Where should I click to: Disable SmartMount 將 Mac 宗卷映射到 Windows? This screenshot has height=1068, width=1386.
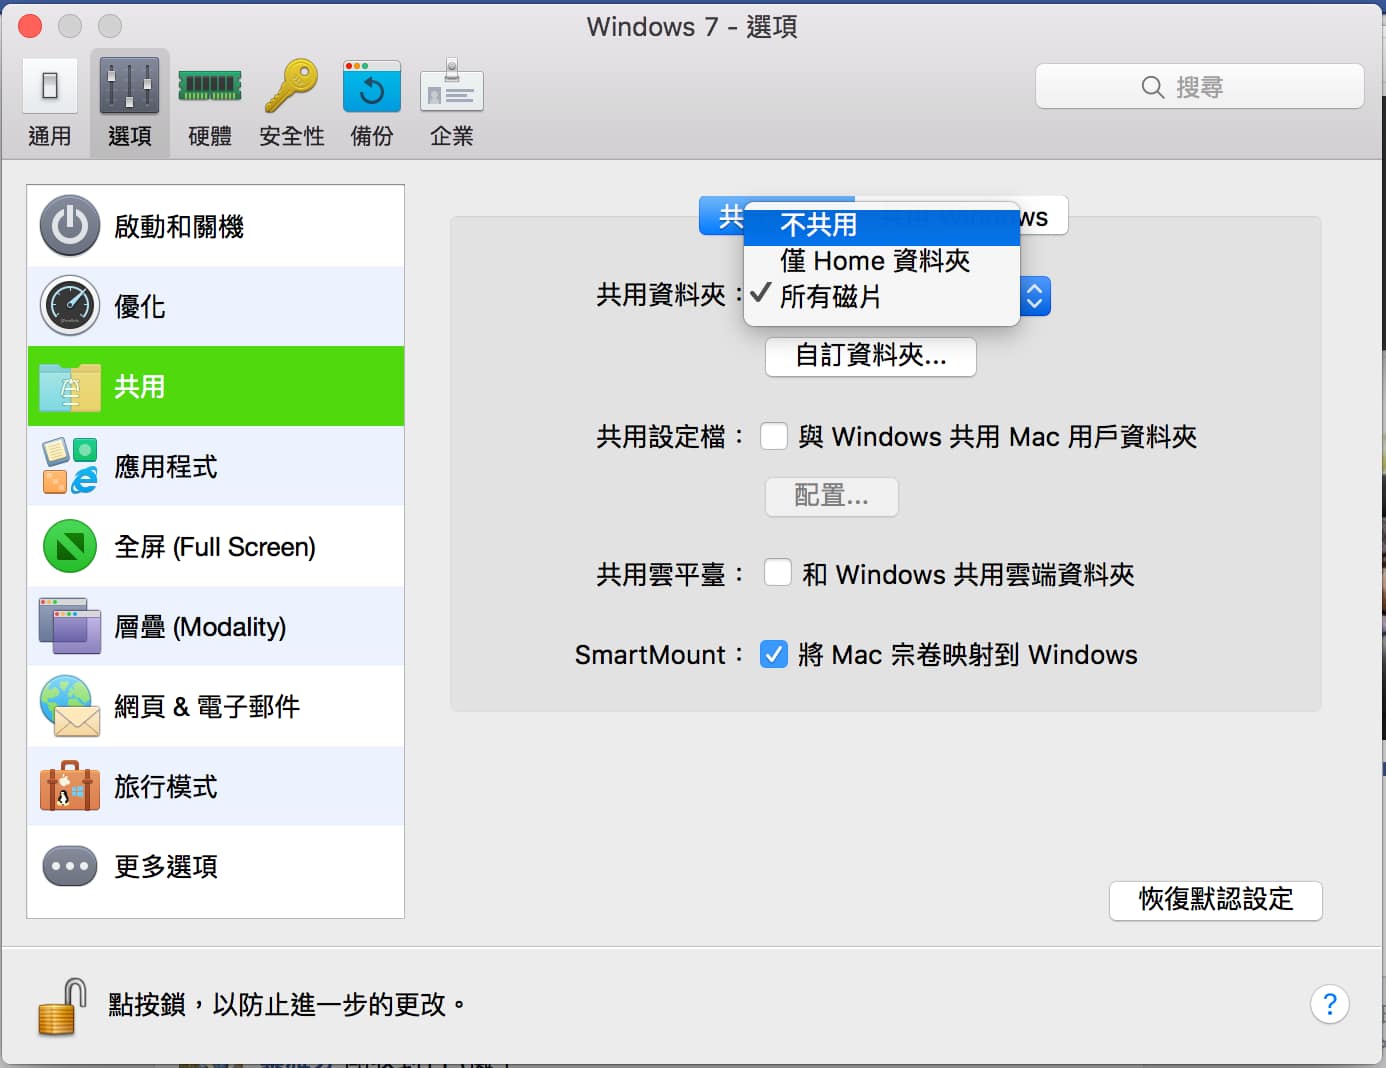(774, 654)
